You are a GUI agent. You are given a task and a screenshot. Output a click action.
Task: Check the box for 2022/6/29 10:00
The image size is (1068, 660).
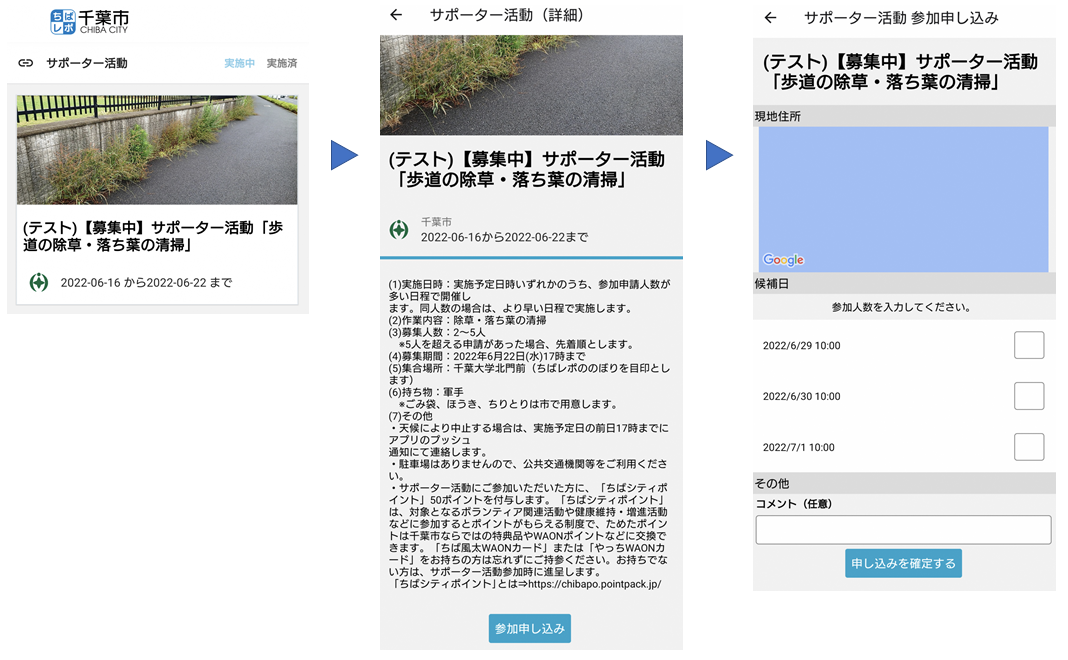(1029, 345)
